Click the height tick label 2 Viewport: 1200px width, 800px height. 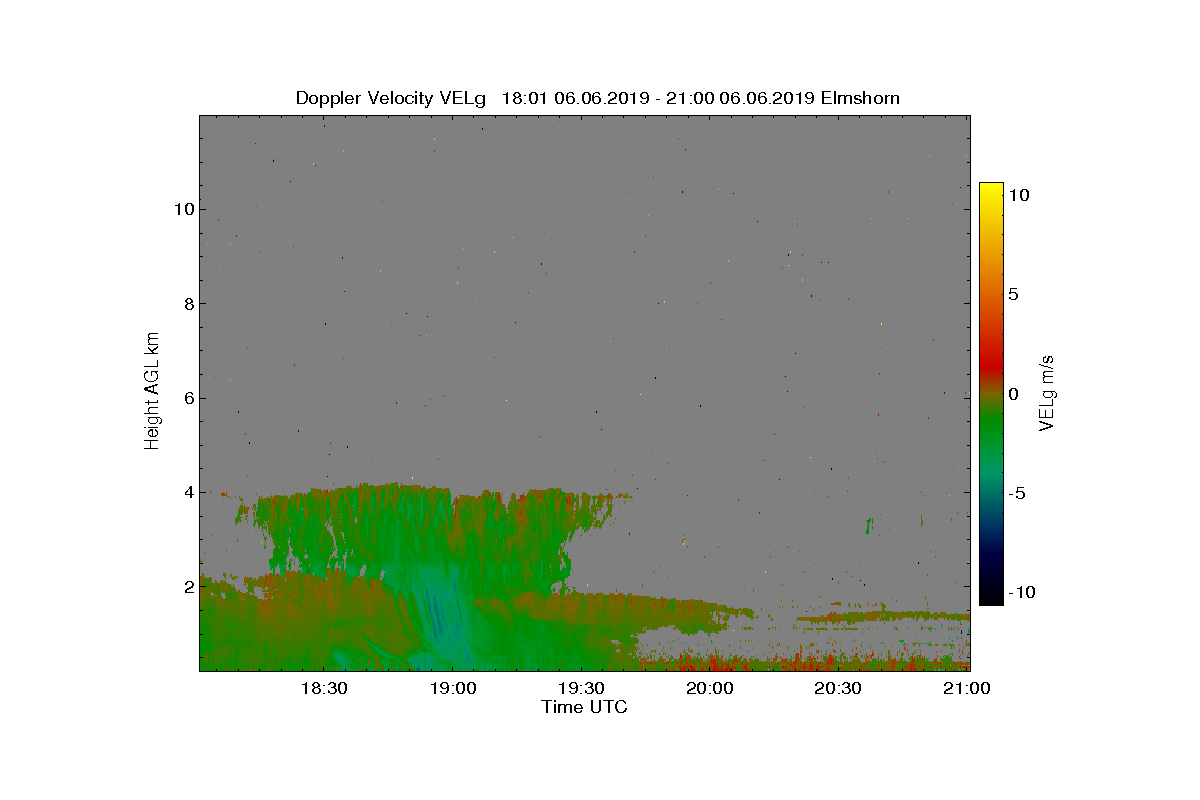(188, 586)
